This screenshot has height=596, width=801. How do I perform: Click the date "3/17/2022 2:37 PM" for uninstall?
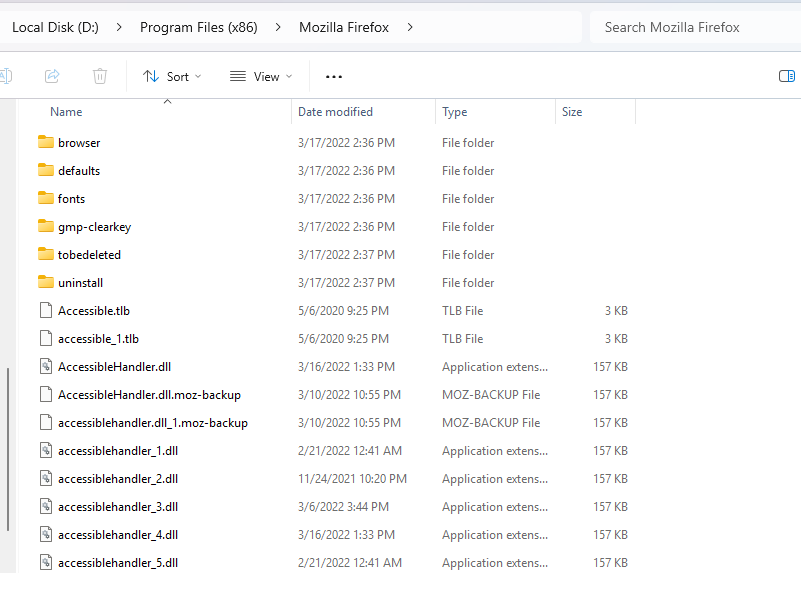tap(346, 283)
